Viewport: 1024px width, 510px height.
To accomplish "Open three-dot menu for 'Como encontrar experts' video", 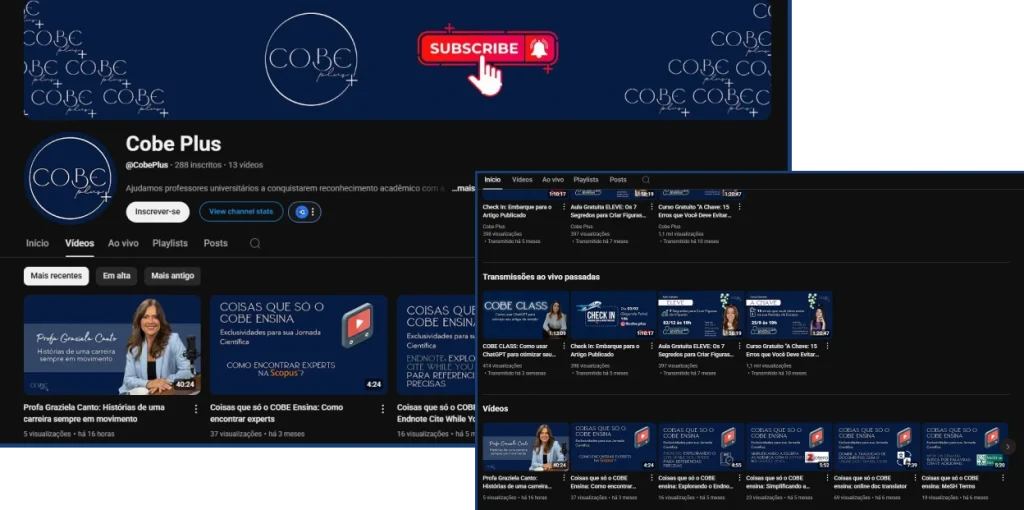I will (382, 408).
